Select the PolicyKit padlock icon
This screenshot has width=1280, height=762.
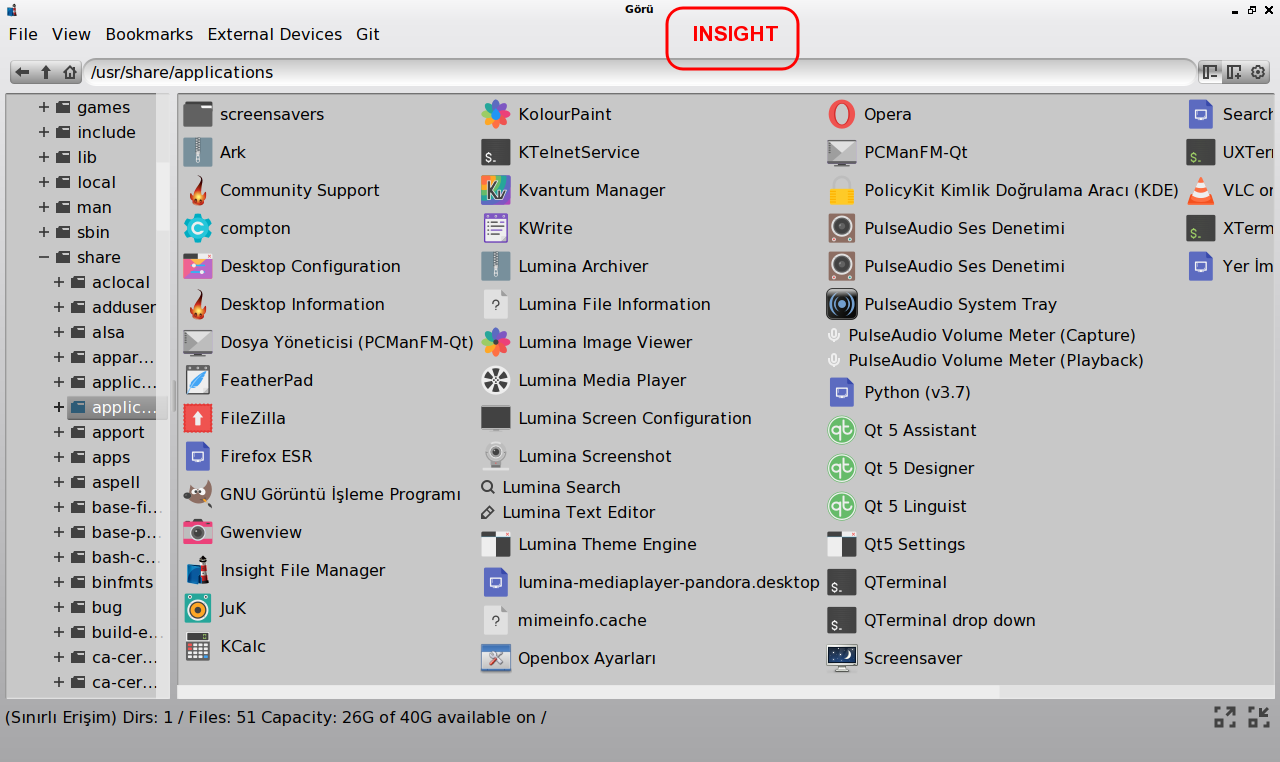pyautogui.click(x=842, y=190)
